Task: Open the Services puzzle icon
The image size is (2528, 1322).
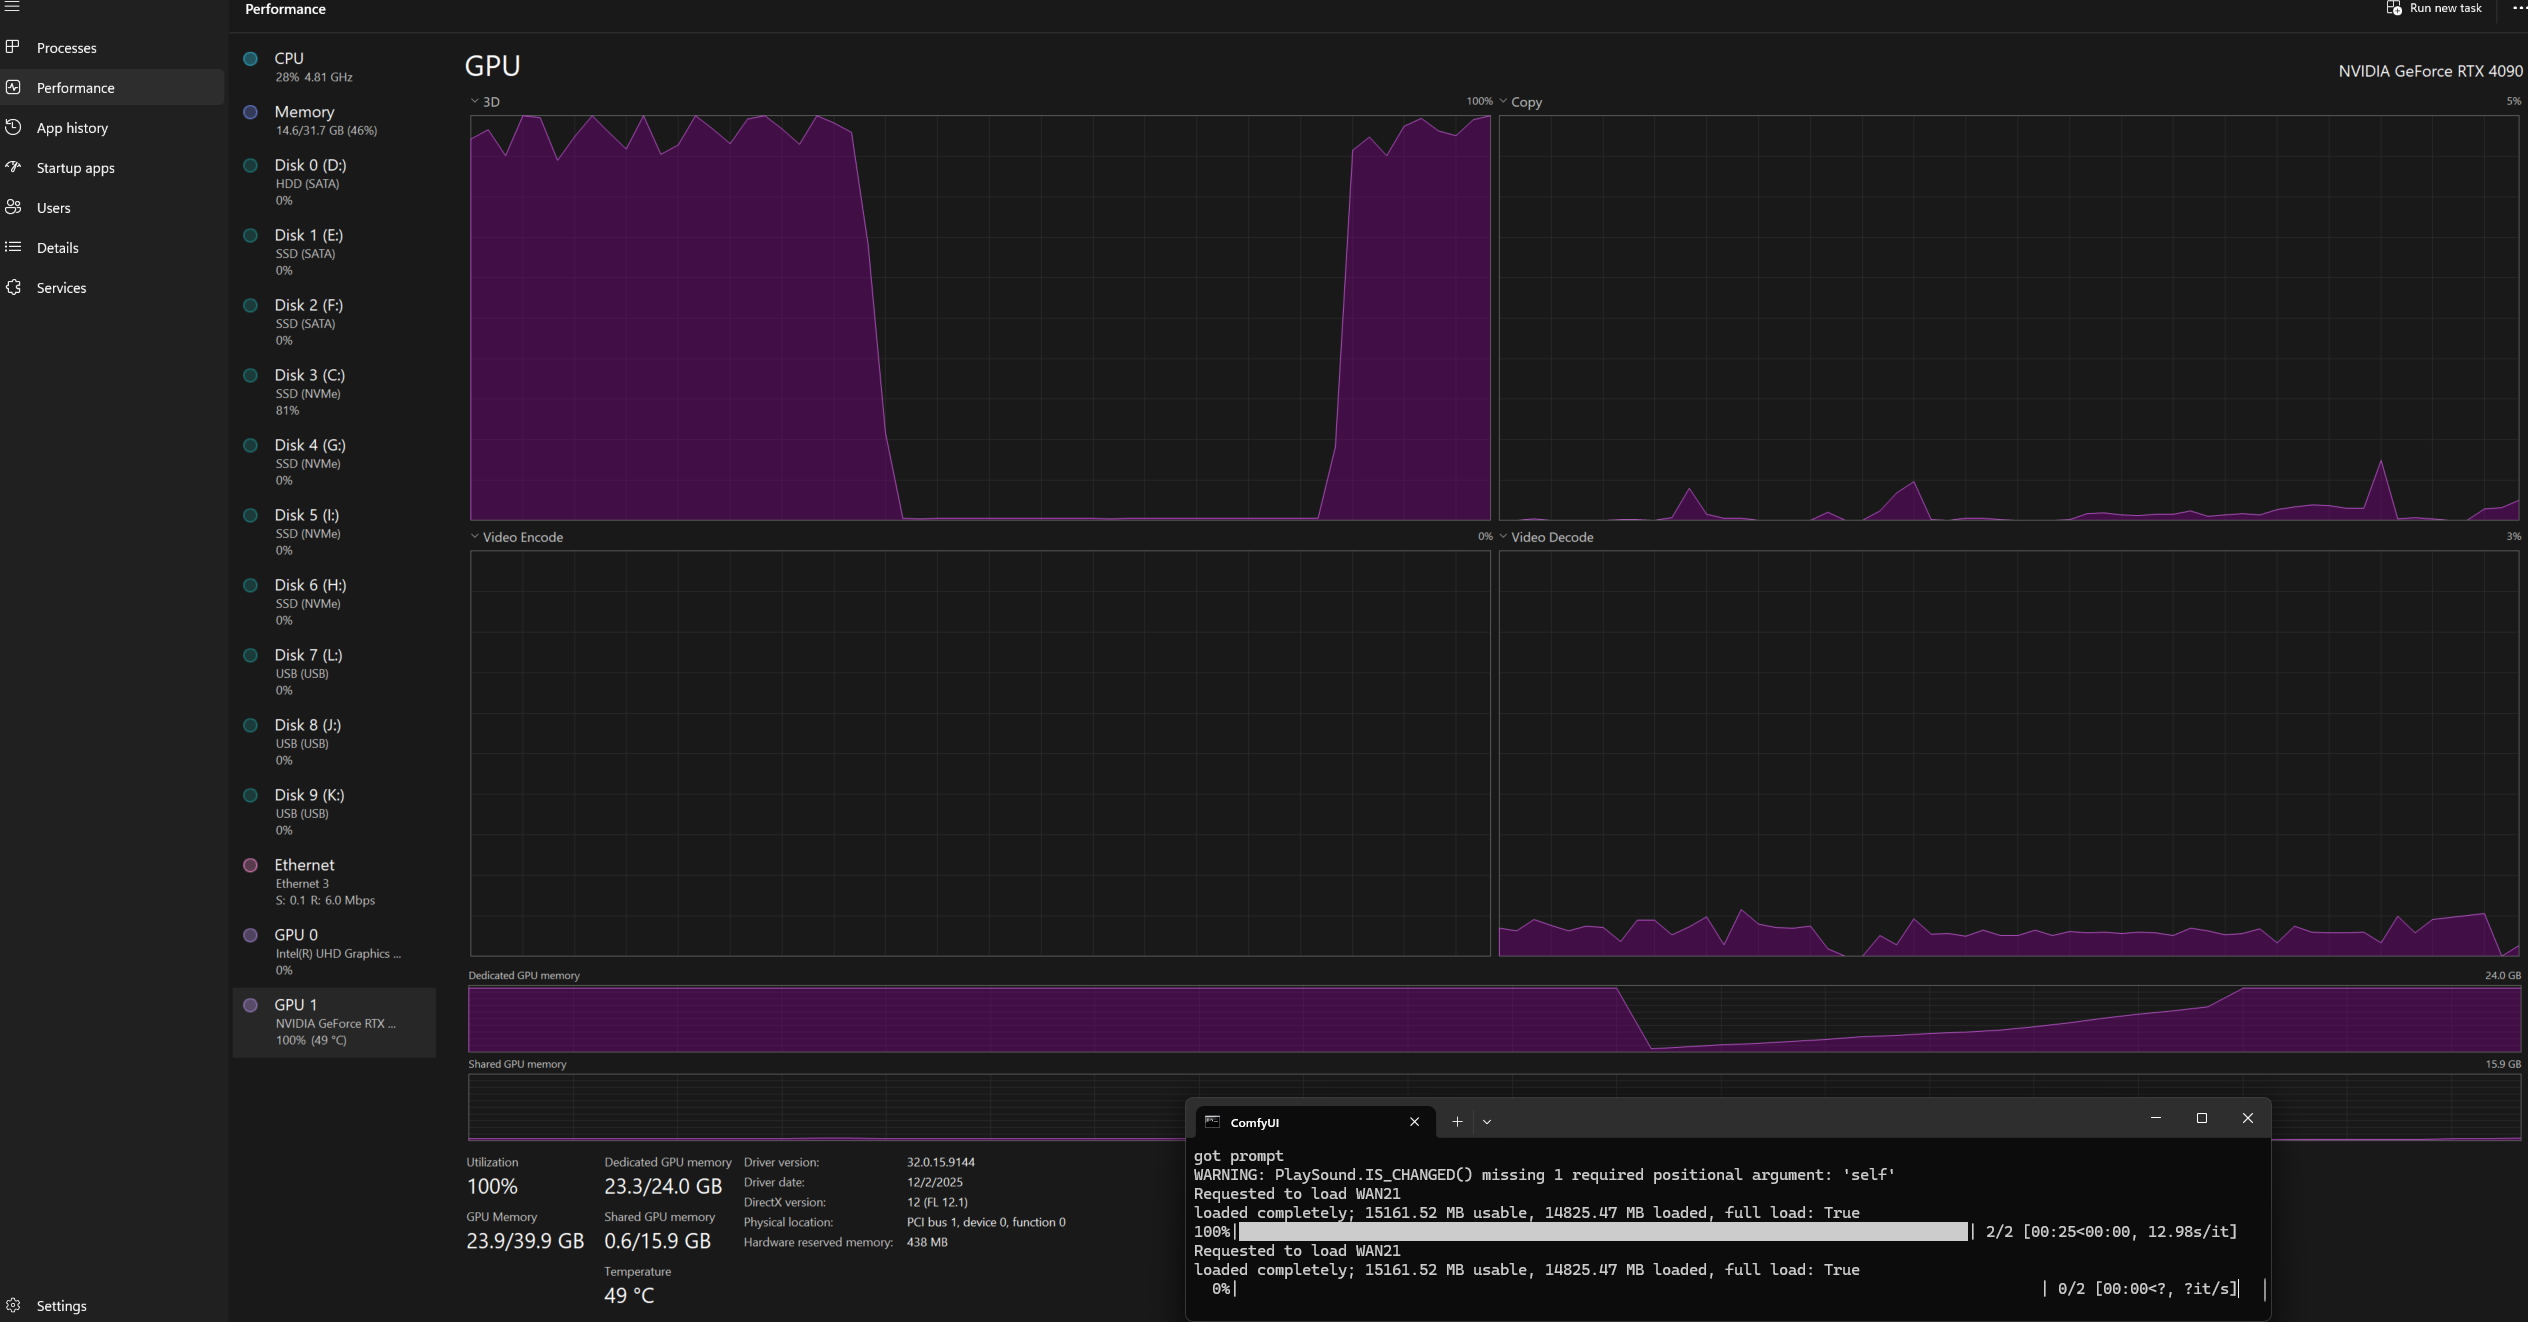Action: coord(13,287)
